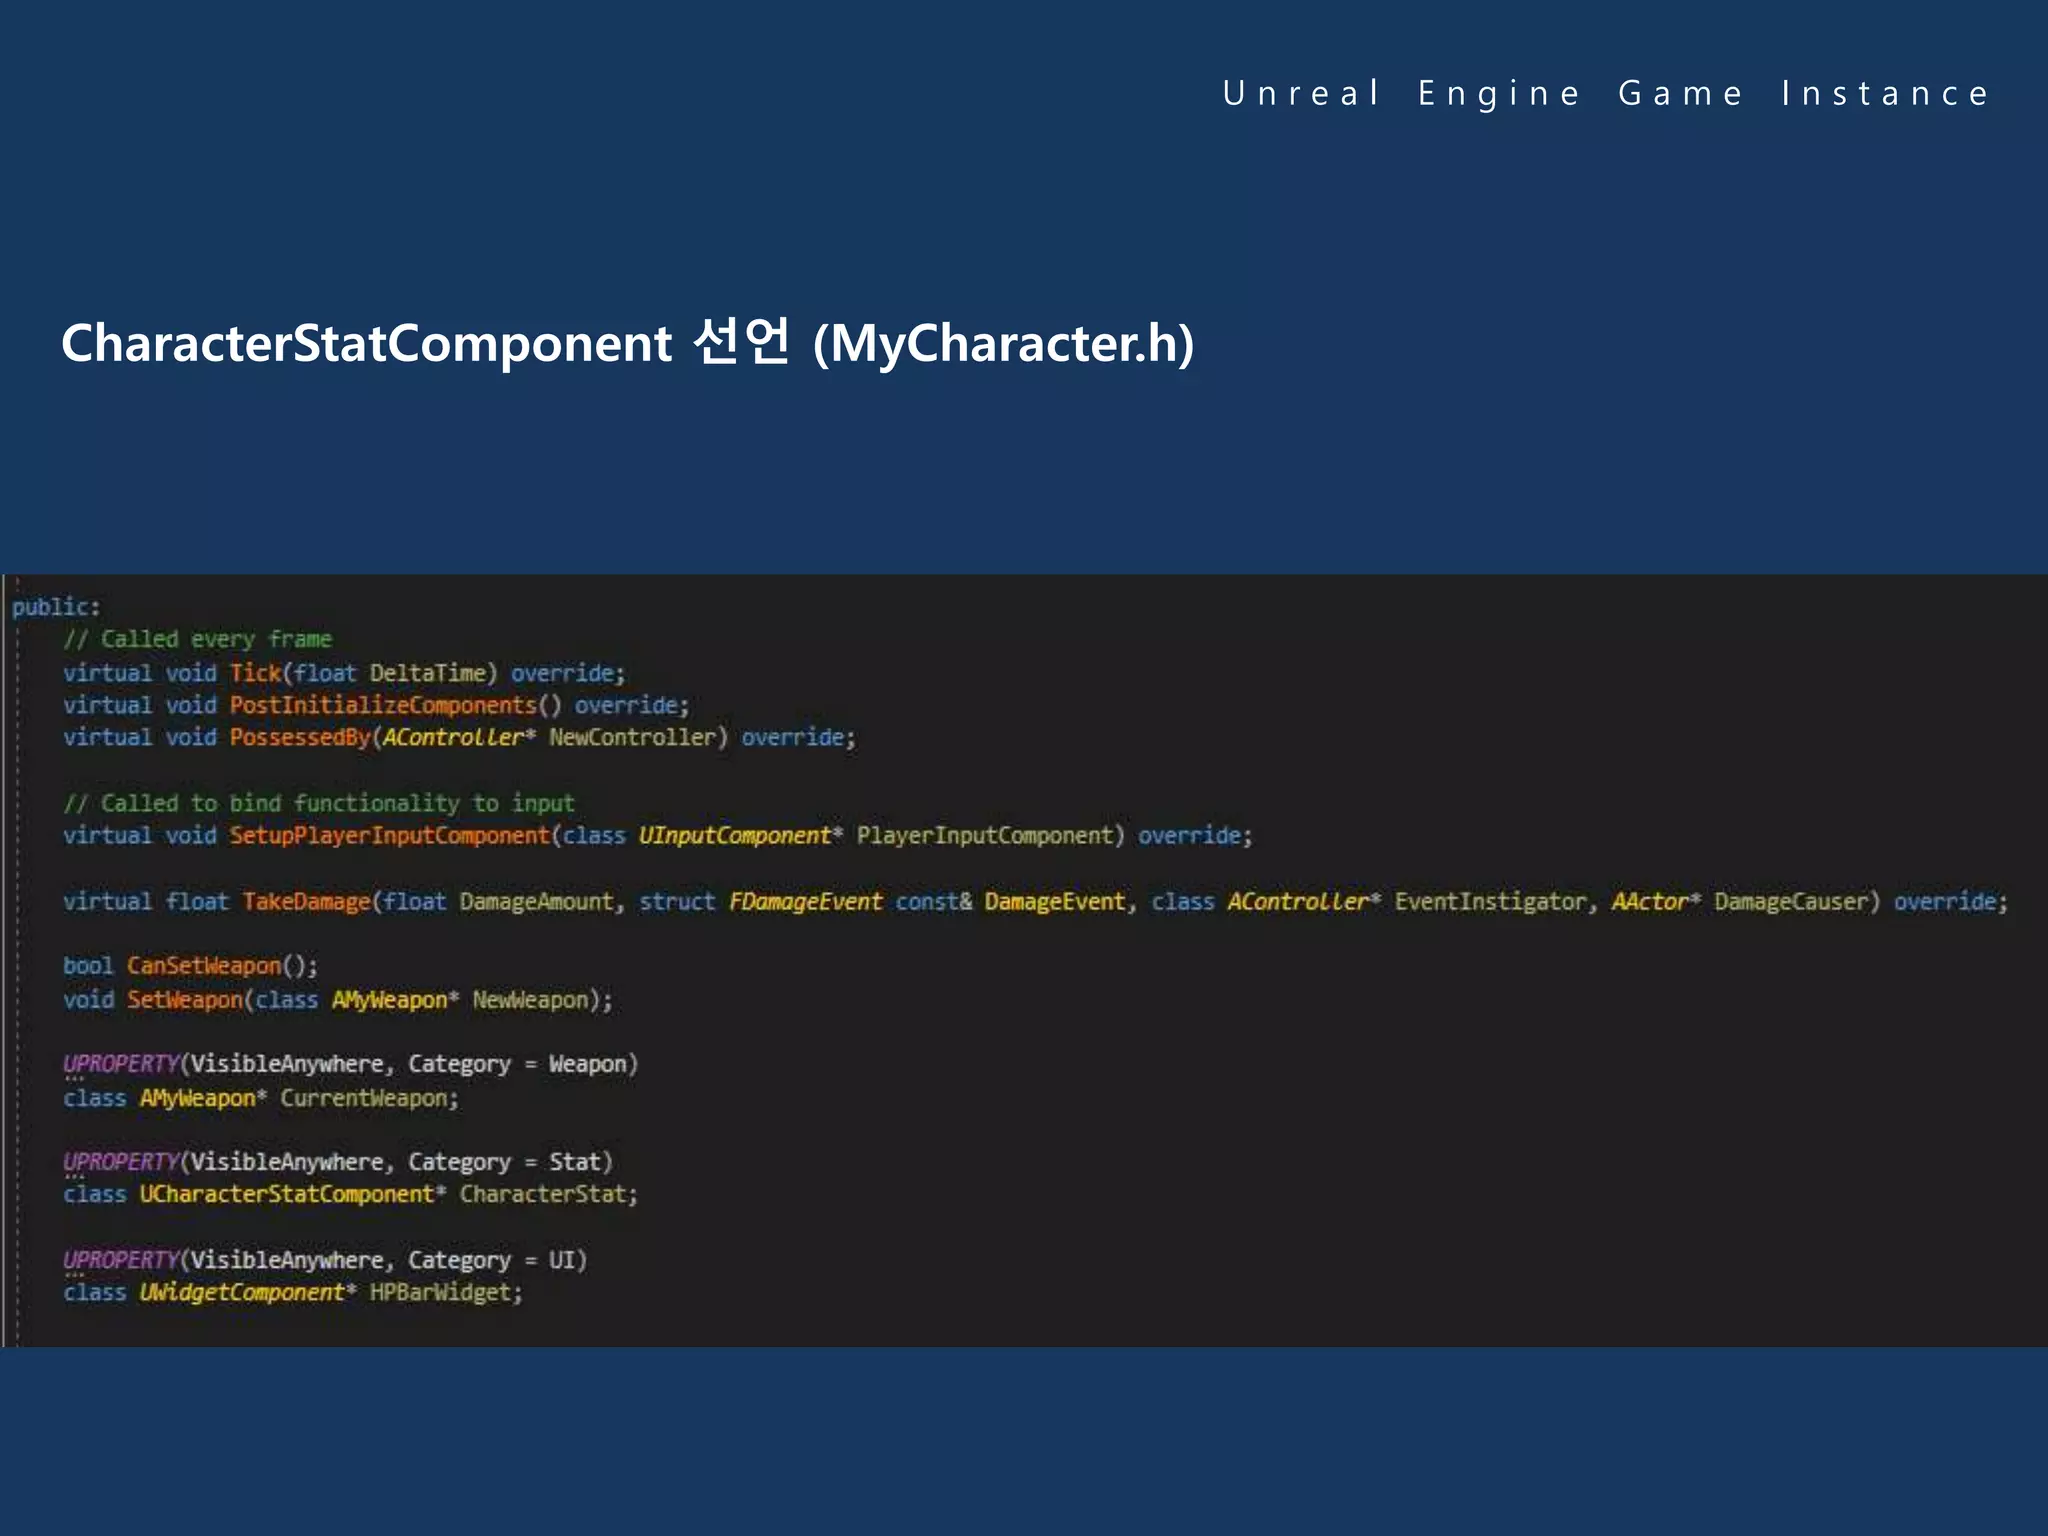Click the CharacterStat member variable
2048x1536 pixels.
click(x=543, y=1193)
